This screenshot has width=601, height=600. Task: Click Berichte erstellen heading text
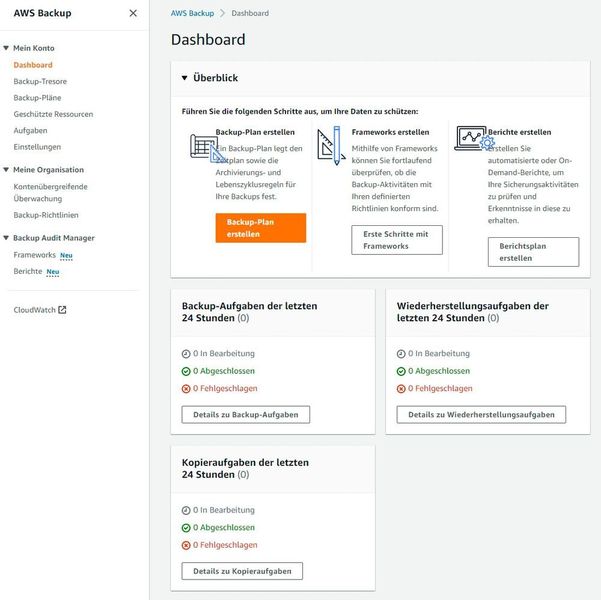(x=519, y=132)
